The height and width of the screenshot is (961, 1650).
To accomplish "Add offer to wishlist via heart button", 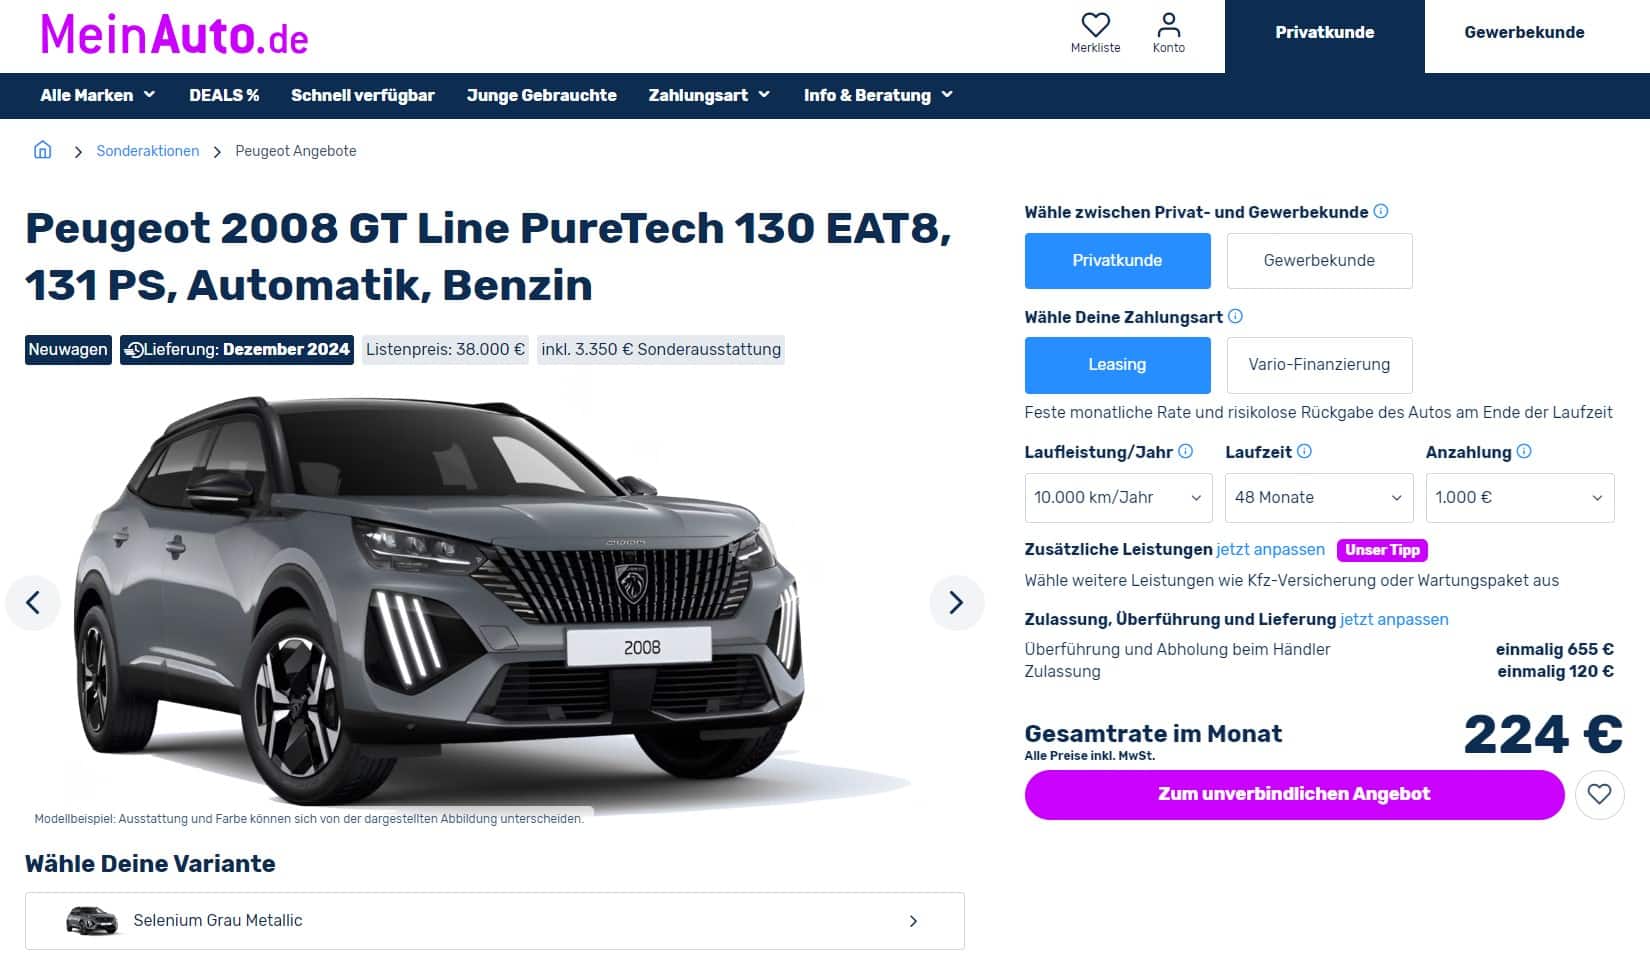I will click(x=1599, y=794).
